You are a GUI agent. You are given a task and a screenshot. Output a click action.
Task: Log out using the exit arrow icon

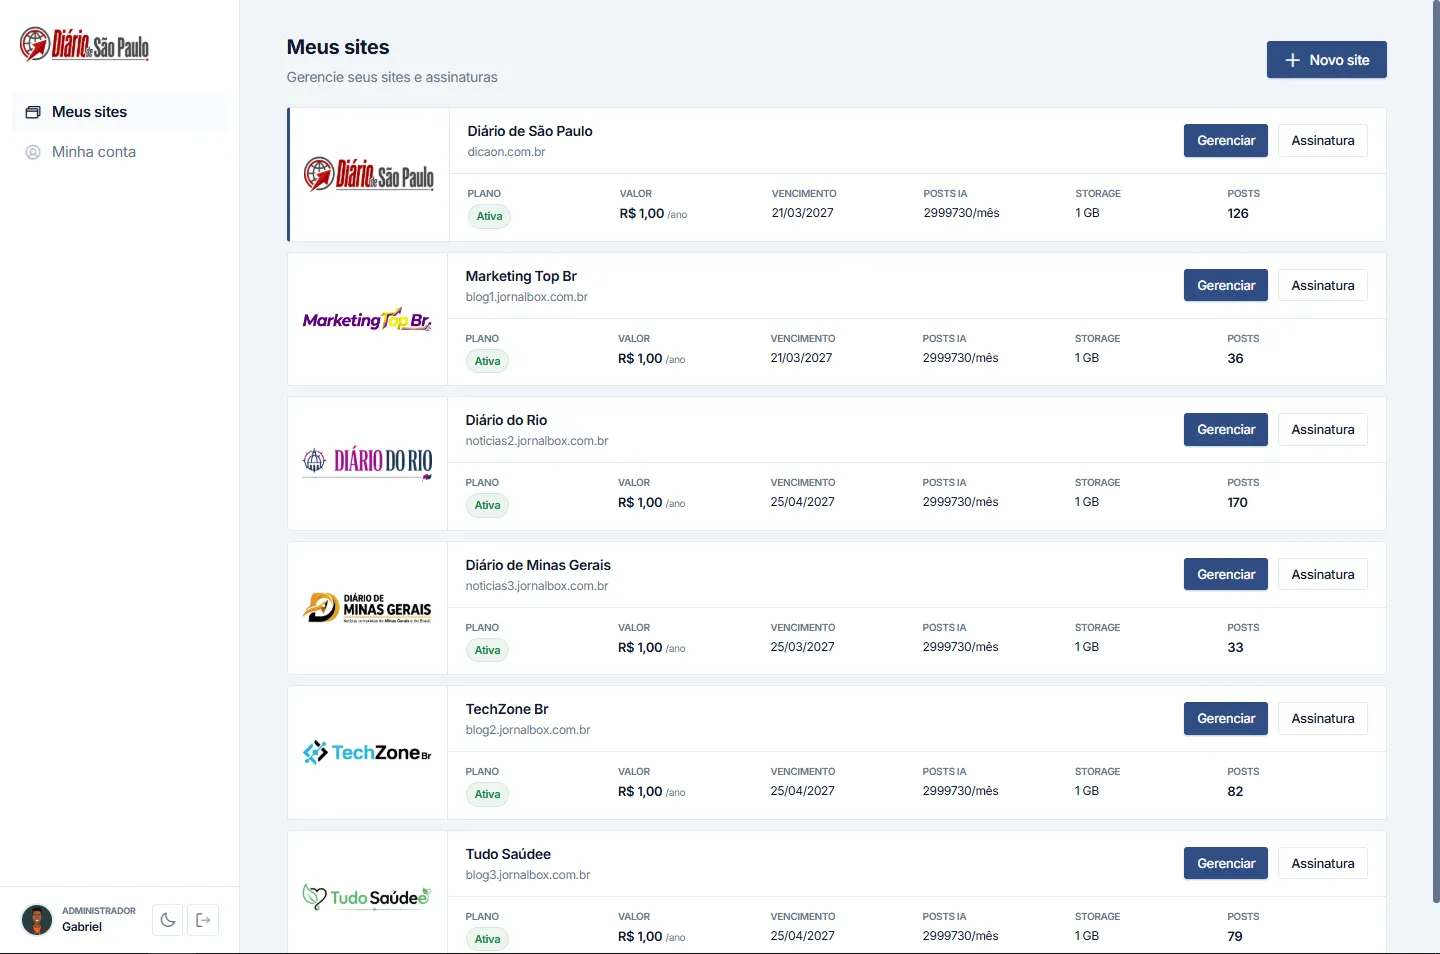tap(203, 920)
